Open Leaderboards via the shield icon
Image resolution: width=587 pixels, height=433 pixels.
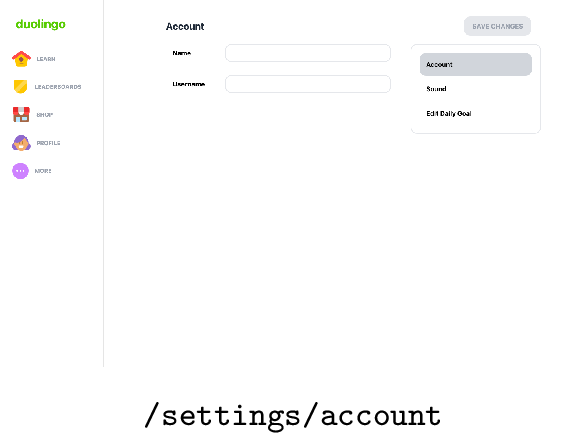click(21, 86)
